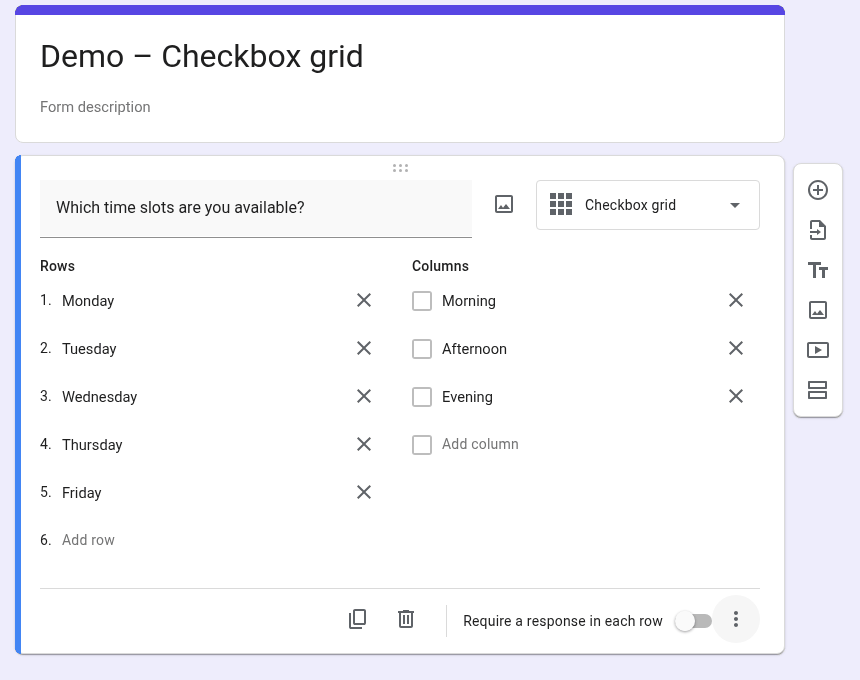Click the checkbox beside Morning
The width and height of the screenshot is (860, 680).
tap(422, 301)
